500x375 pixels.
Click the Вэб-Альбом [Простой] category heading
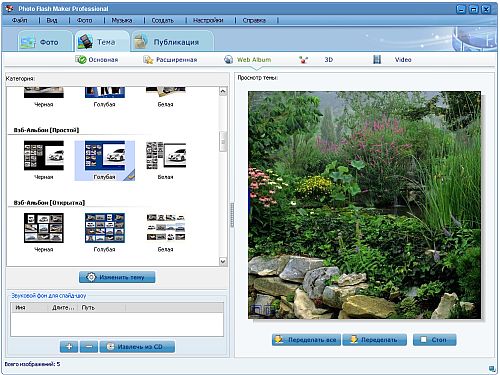tap(46, 130)
